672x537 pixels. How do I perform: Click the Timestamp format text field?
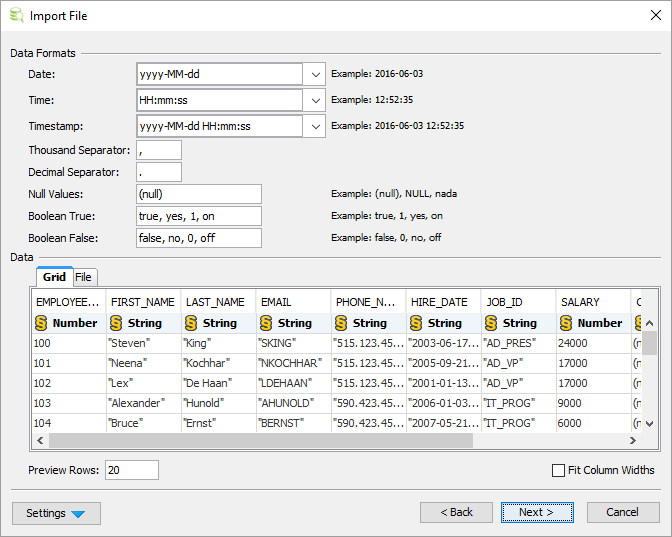pyautogui.click(x=219, y=126)
